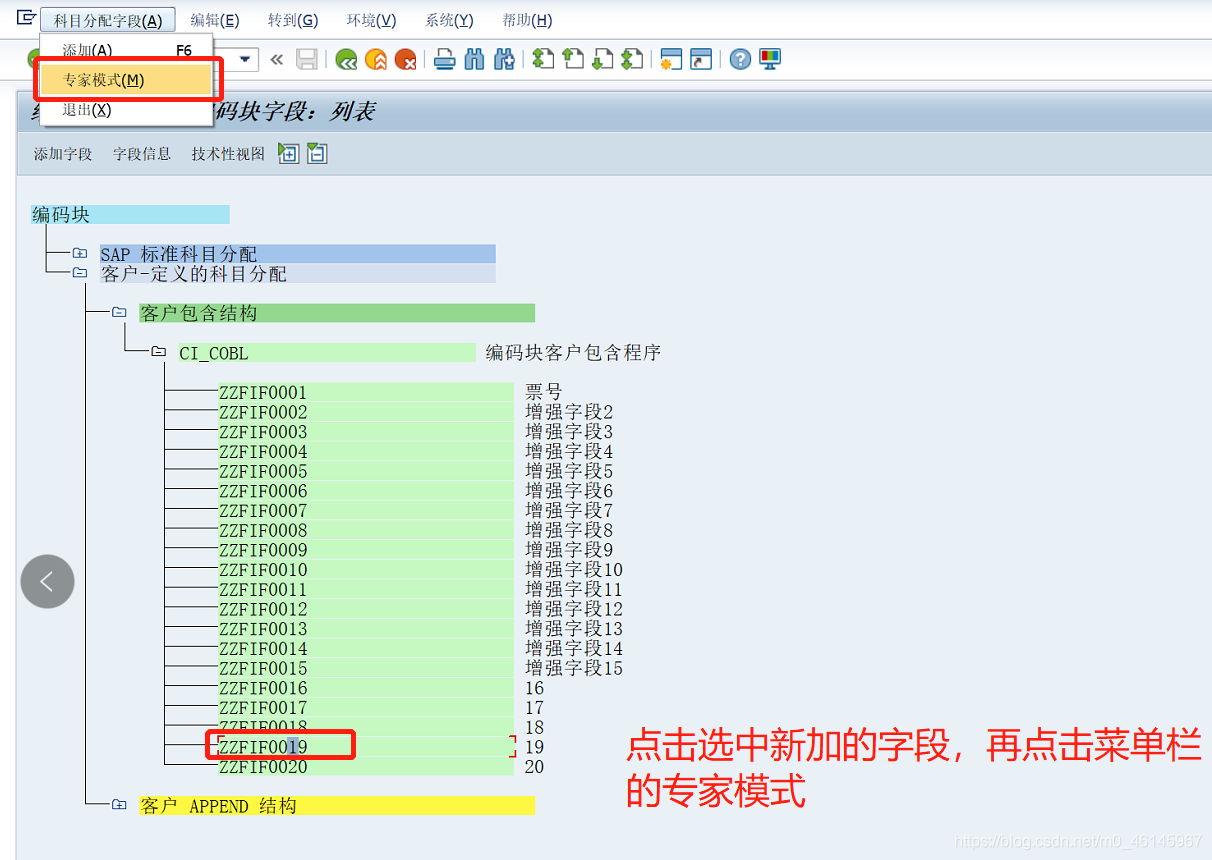The image size is (1212, 860).
Task: Click the Back green arrow icon
Action: coord(347,59)
